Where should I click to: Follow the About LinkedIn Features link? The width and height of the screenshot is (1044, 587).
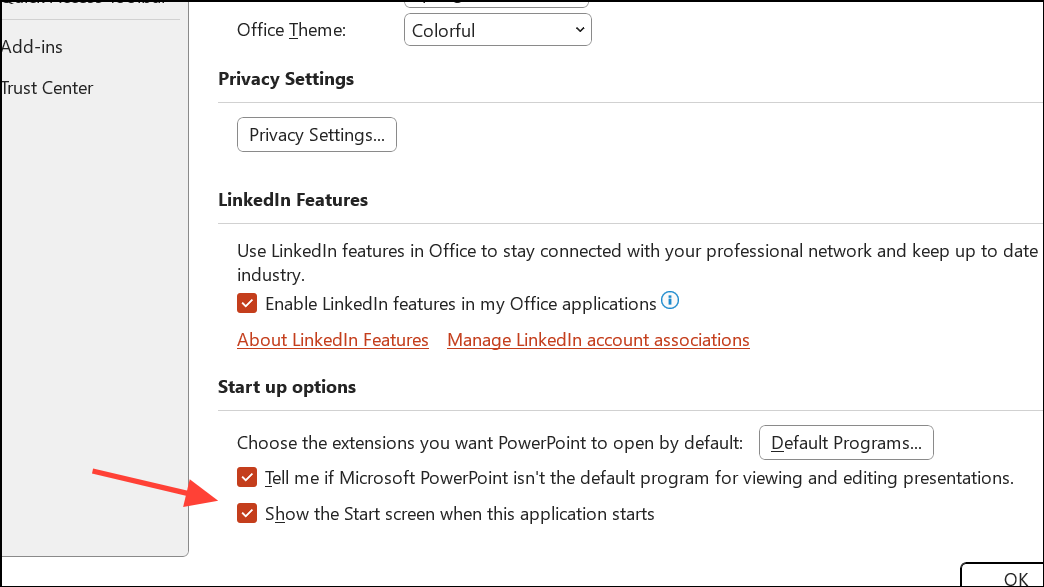click(x=333, y=340)
